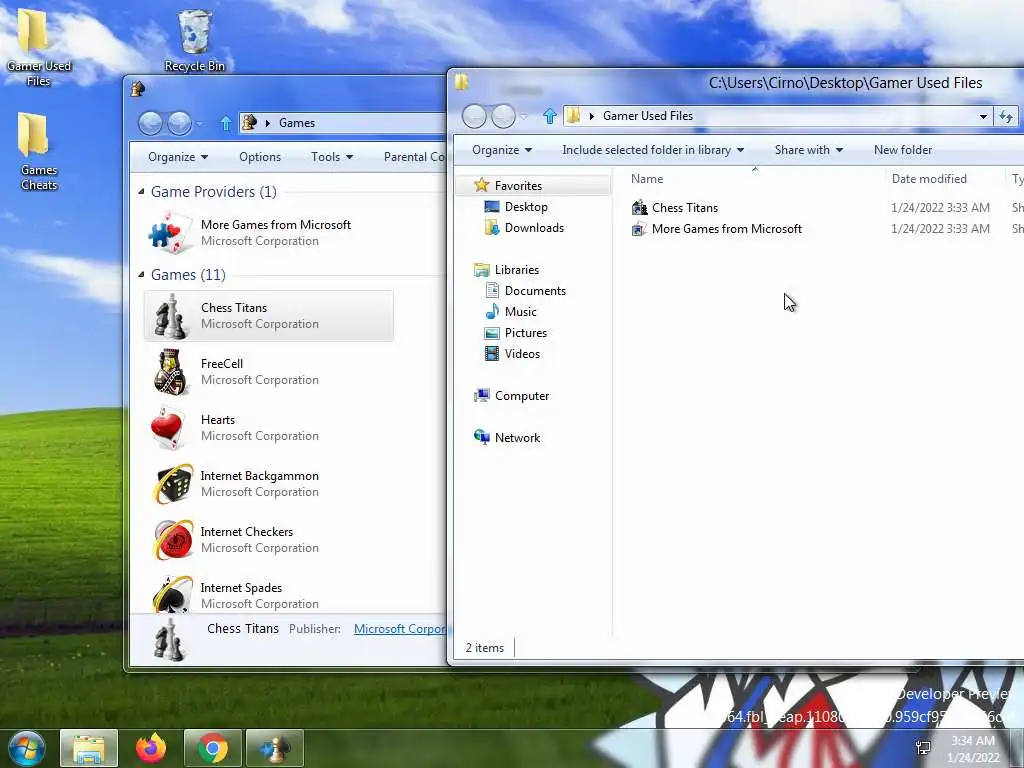Click the Internet Spades icon
1024x768 pixels.
pyautogui.click(x=173, y=594)
